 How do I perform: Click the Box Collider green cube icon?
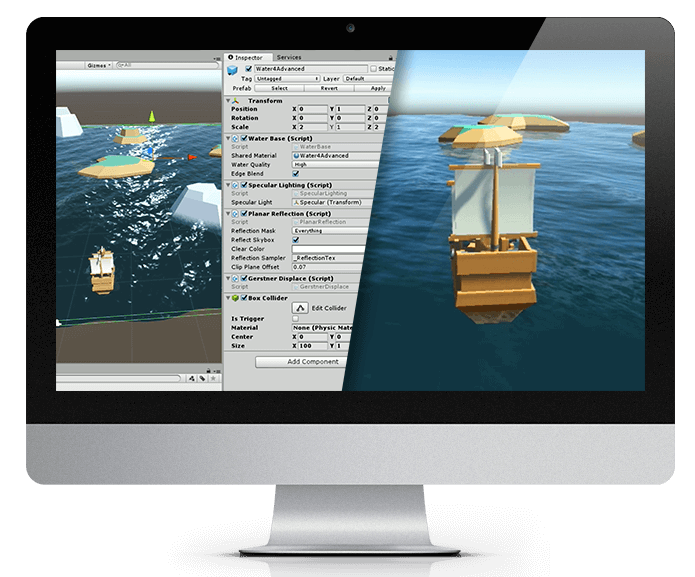point(236,297)
